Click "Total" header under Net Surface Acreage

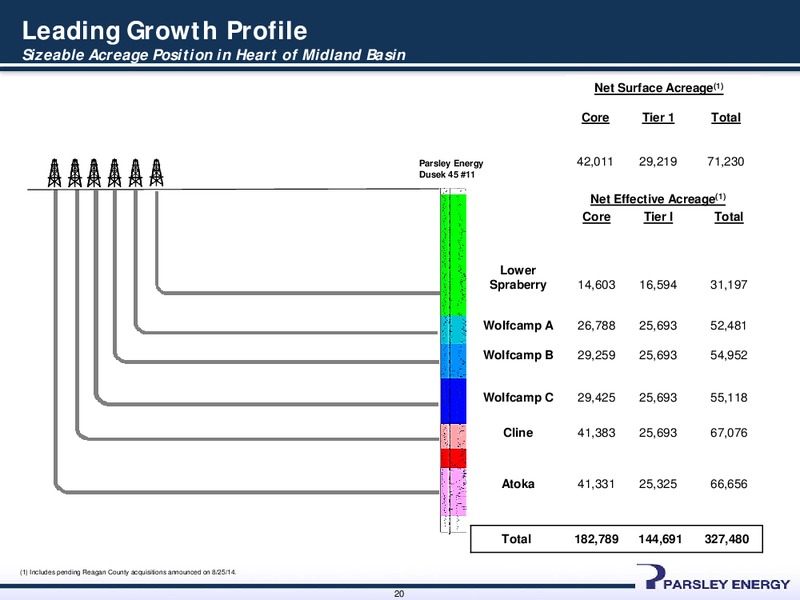(726, 117)
